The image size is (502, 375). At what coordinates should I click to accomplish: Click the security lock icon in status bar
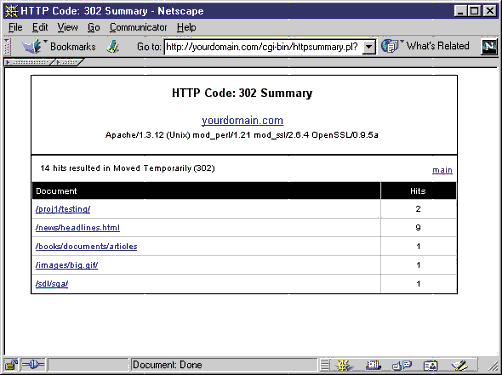coord(11,365)
